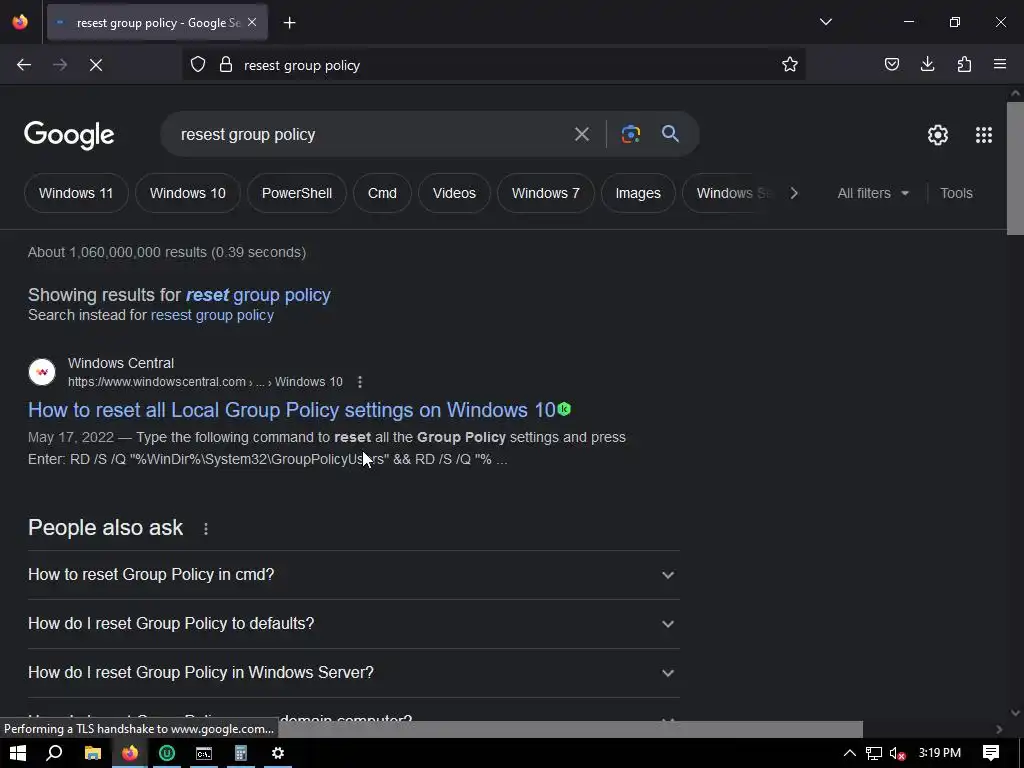Open Google quick settings gear
This screenshot has width=1024, height=768.
tap(938, 135)
